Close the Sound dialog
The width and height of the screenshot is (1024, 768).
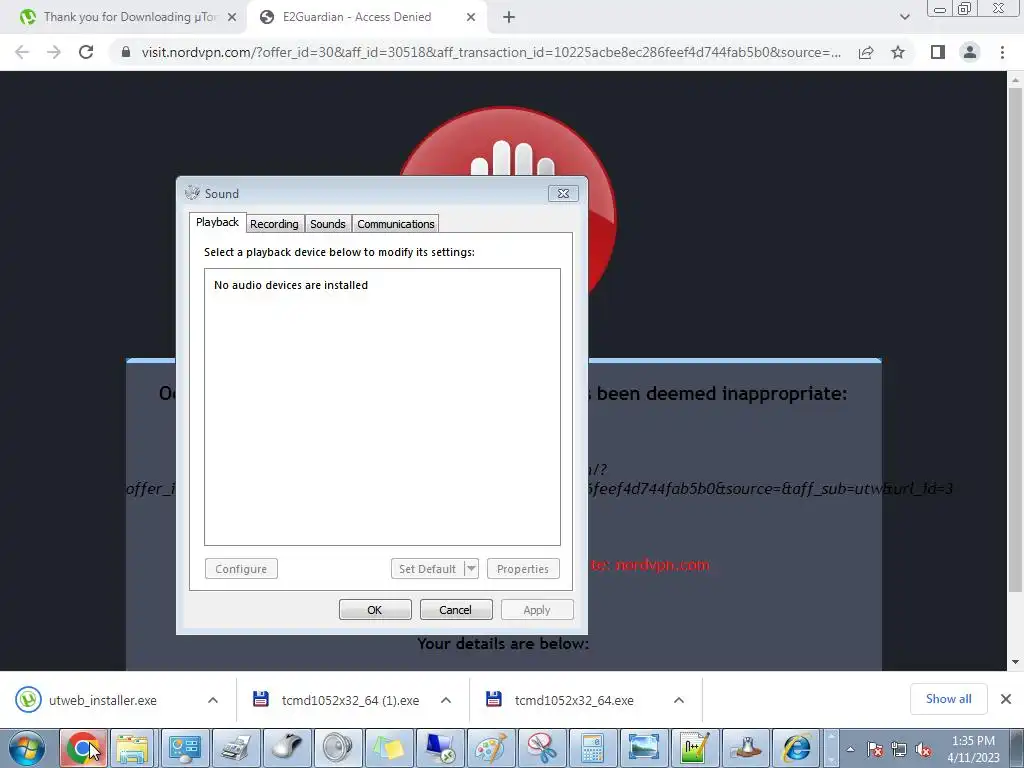(563, 193)
